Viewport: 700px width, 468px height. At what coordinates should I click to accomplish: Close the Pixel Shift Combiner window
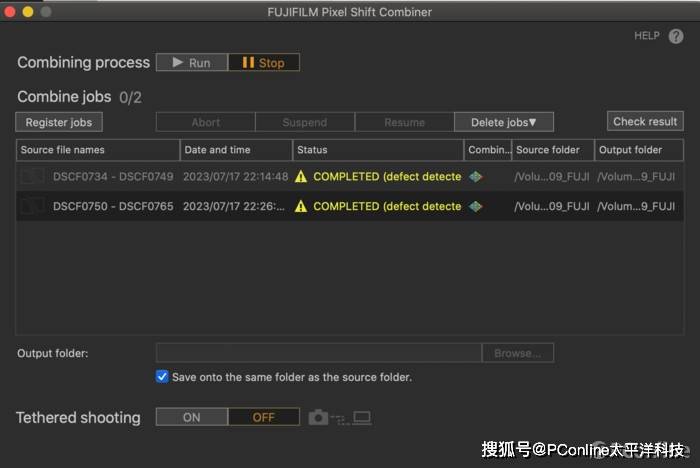point(9,12)
